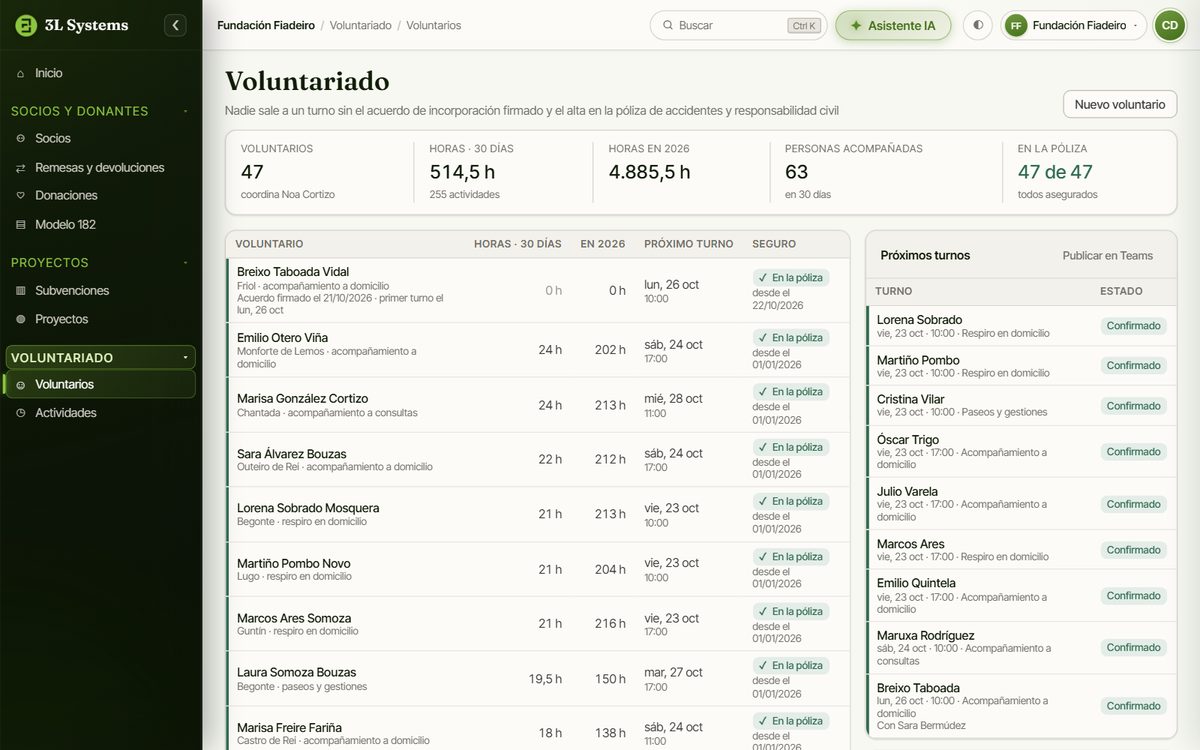Go to Socios in the sidebar
This screenshot has width=1200, height=750.
pos(100,138)
